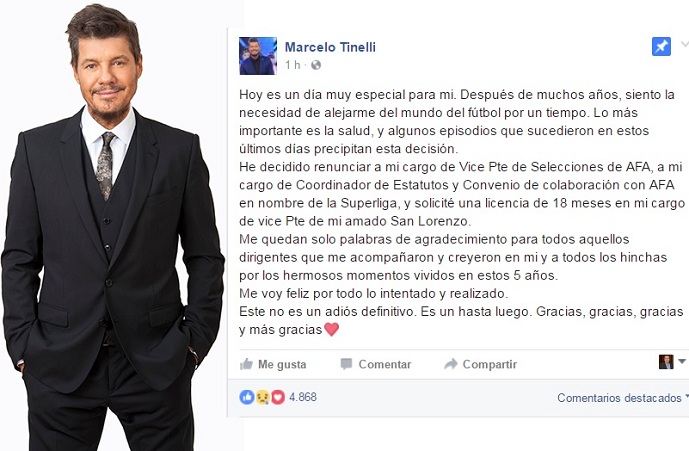
Task: Select the blue Like reaction icon
Action: click(247, 397)
